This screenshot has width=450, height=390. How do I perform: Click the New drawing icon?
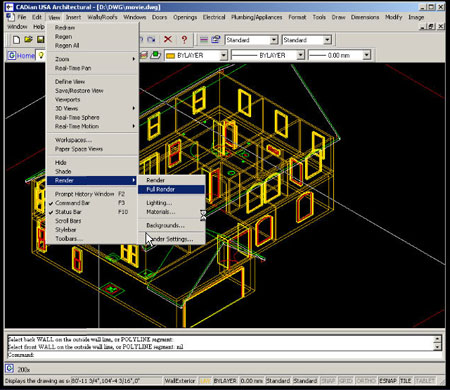pyautogui.click(x=16, y=40)
